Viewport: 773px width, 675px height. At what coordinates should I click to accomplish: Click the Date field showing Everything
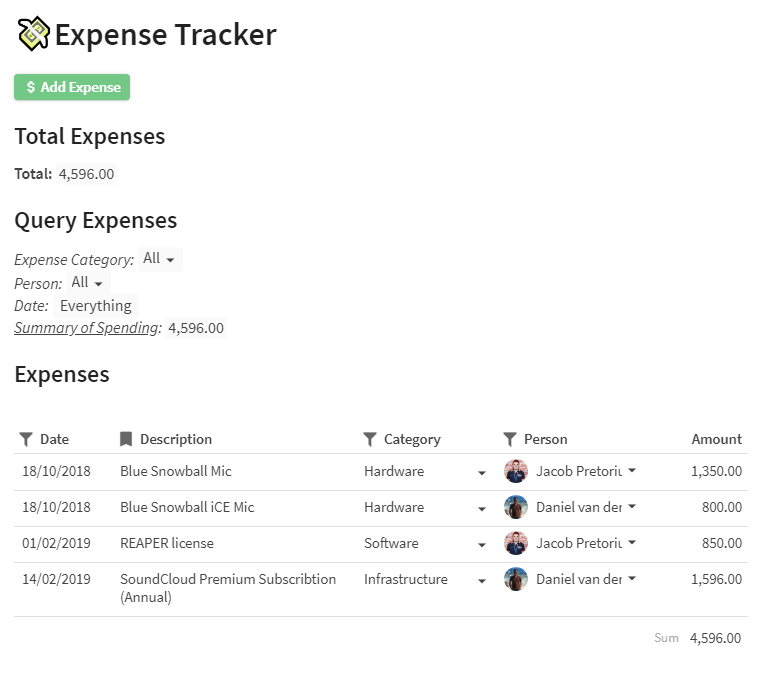95,306
